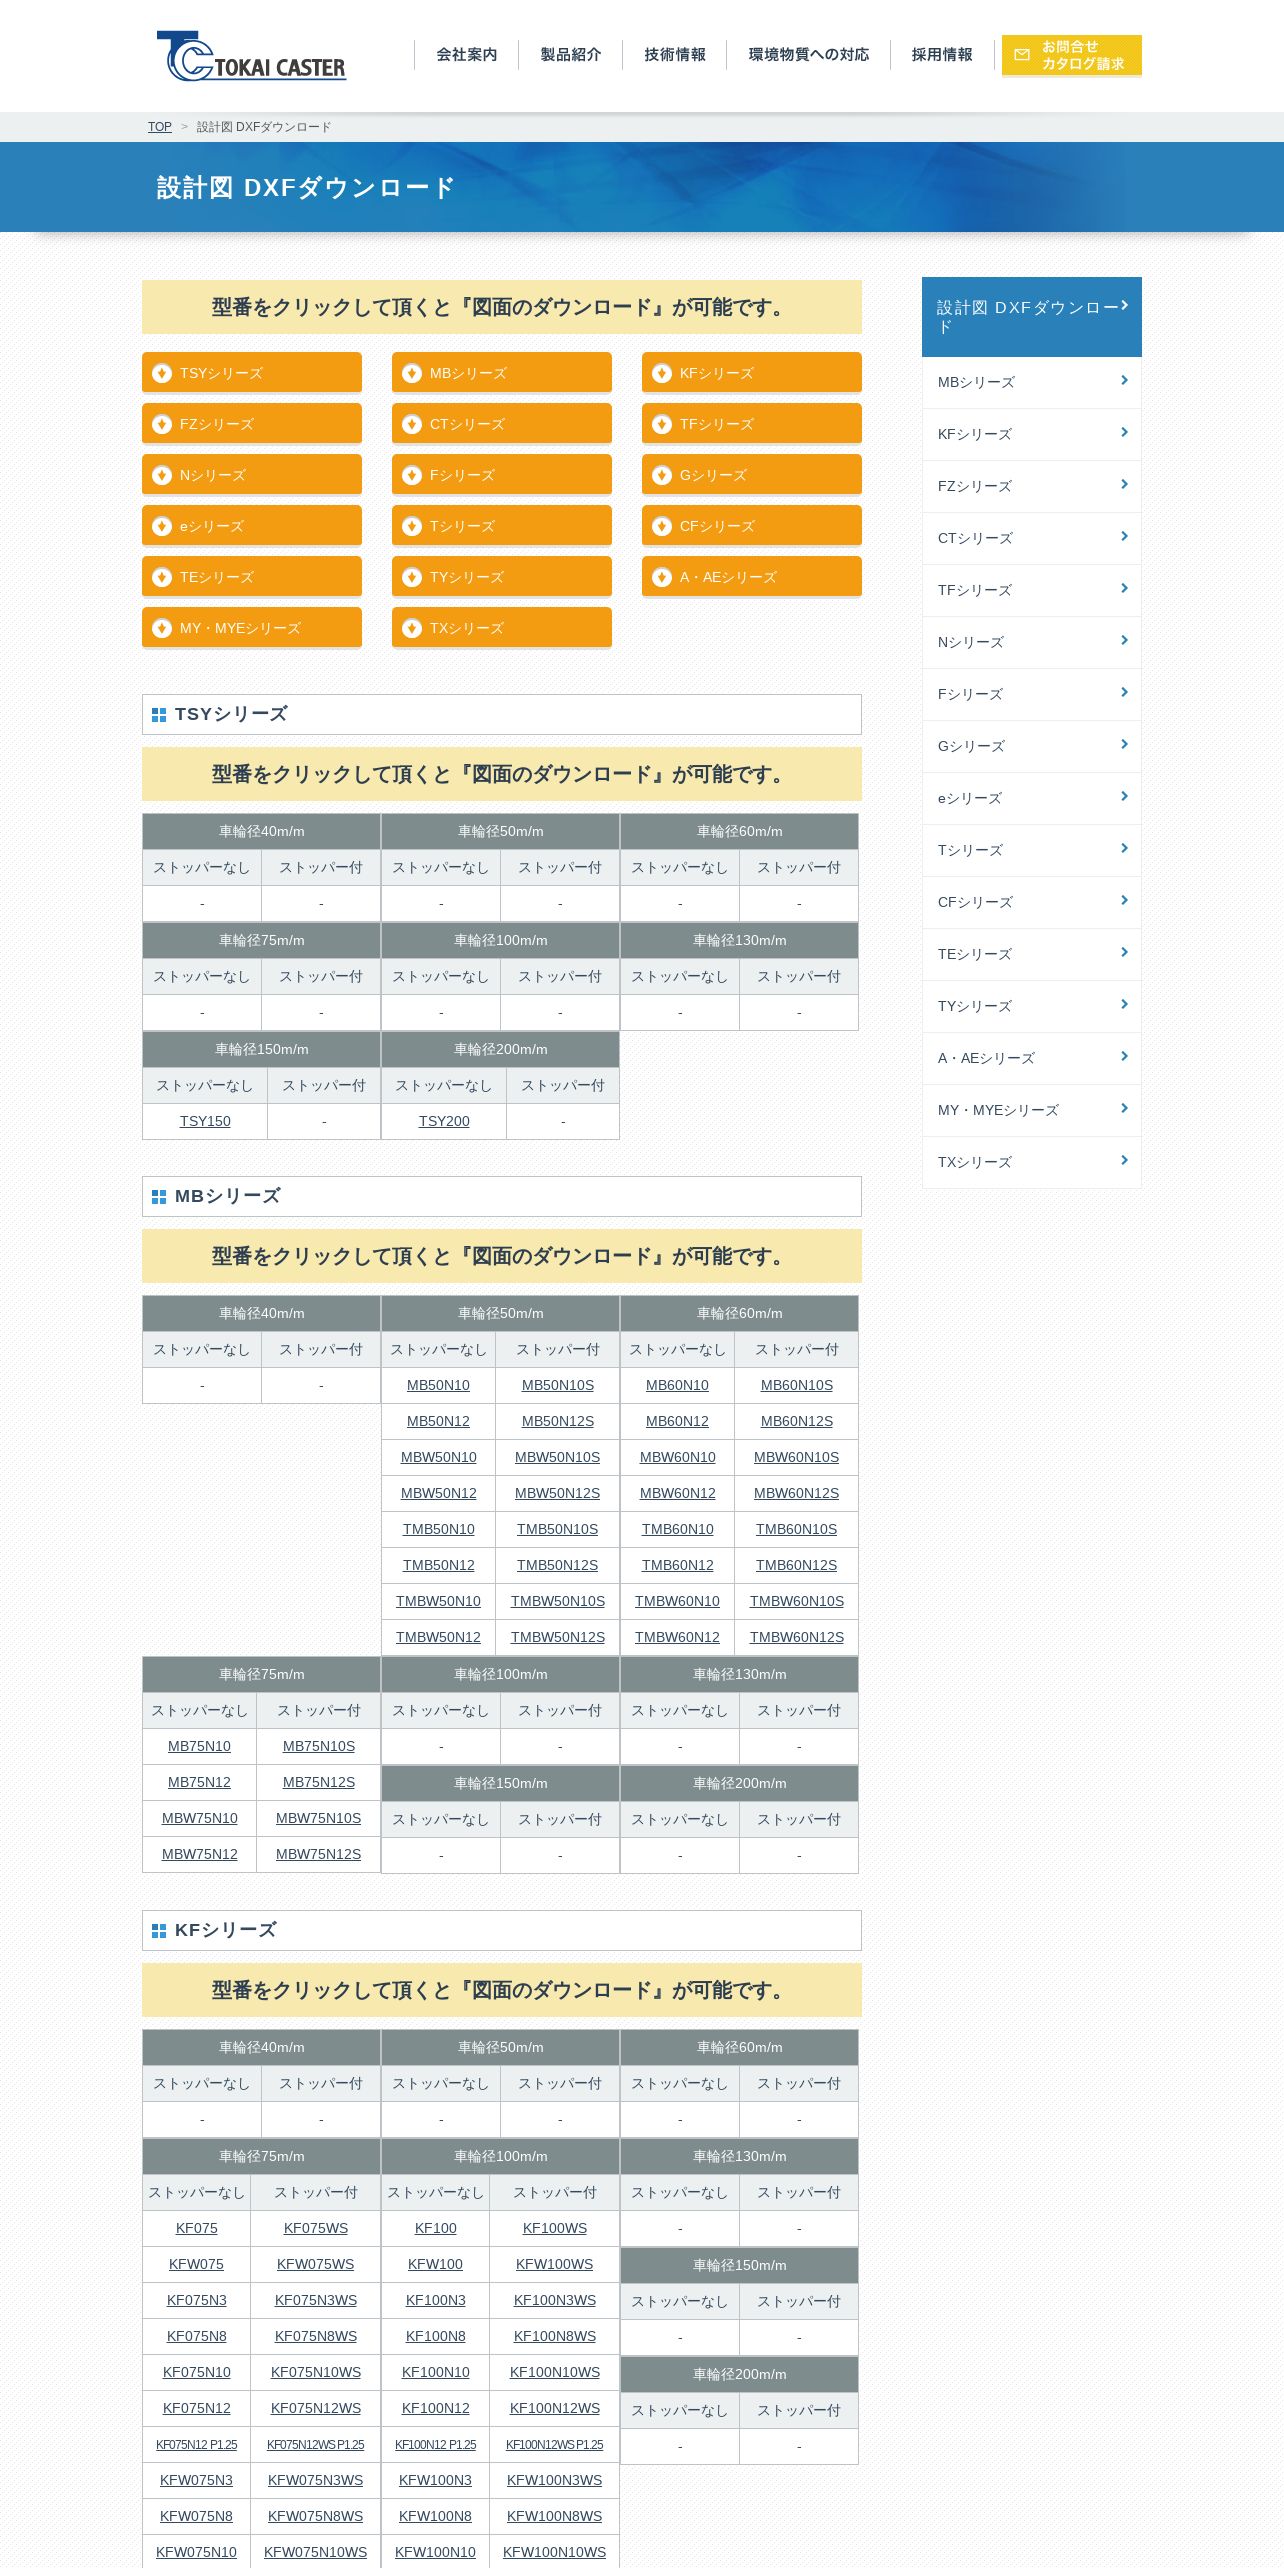The width and height of the screenshot is (1284, 2568).
Task: Click chevron beside sidebar FZシリーズ
Action: tap(1125, 484)
